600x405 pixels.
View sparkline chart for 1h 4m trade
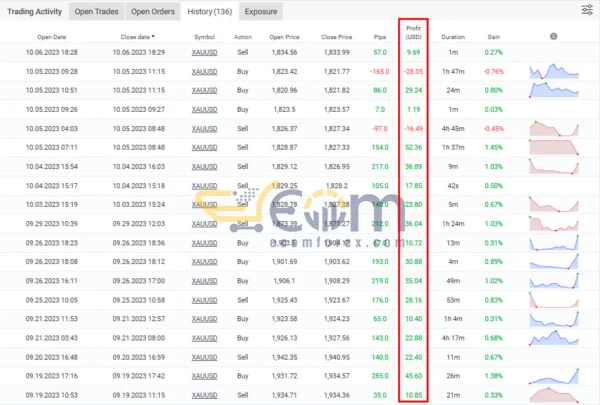tap(554, 319)
